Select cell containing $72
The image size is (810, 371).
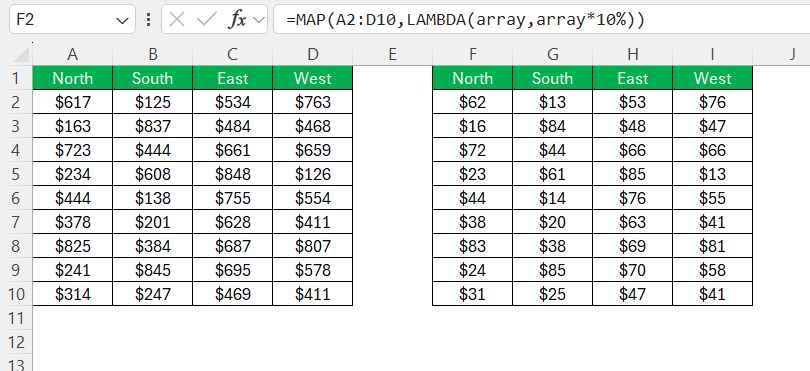point(472,150)
